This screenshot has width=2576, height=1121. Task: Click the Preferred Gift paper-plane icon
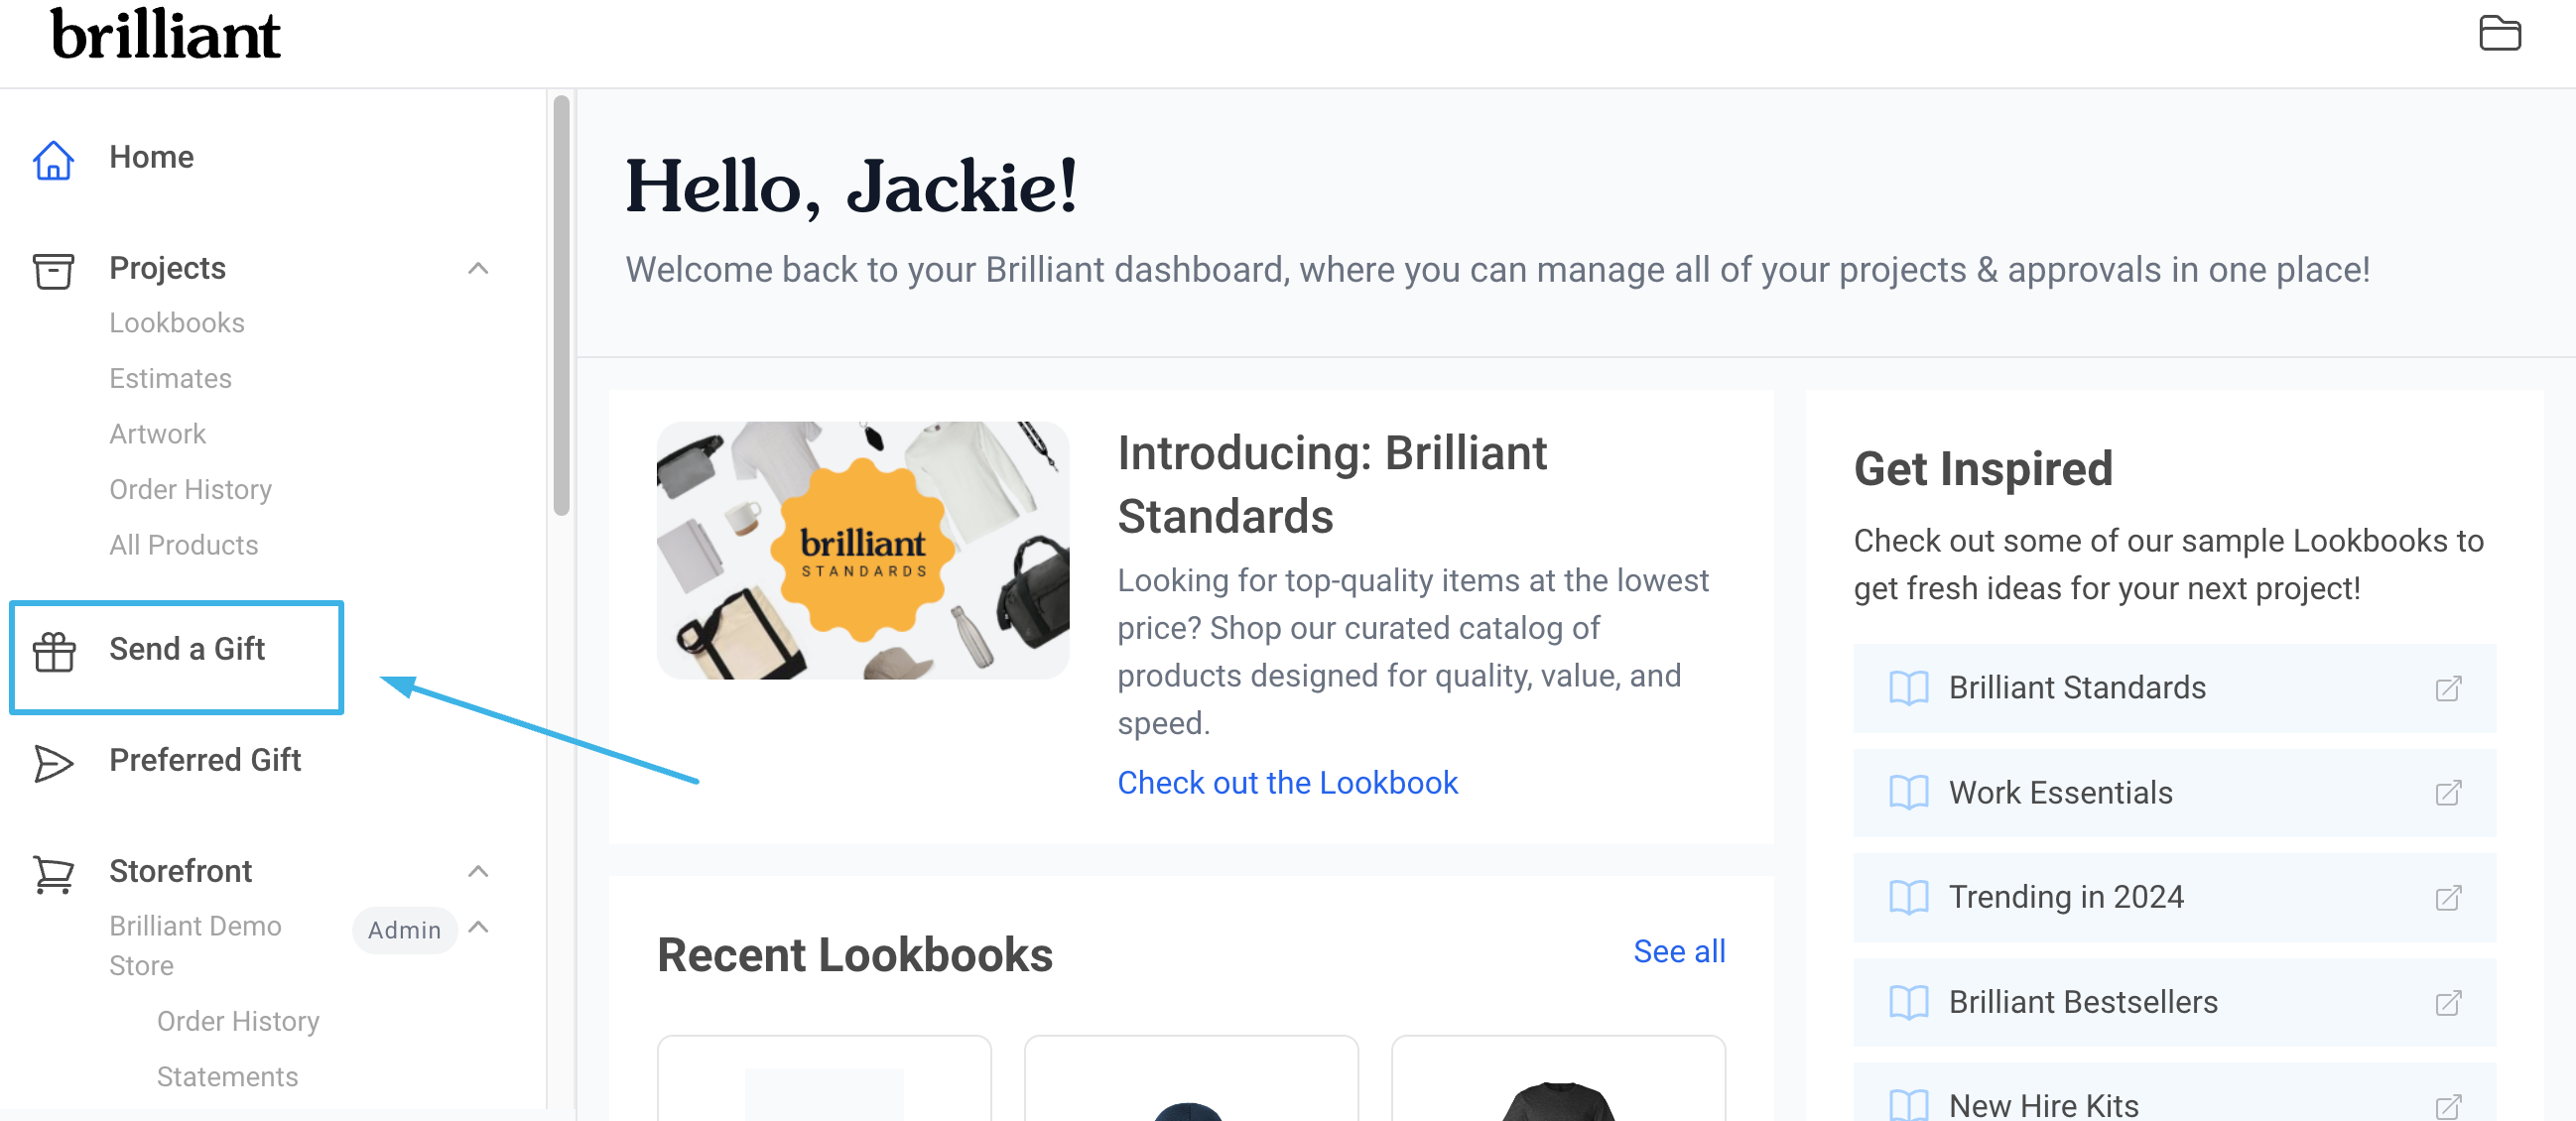(53, 763)
